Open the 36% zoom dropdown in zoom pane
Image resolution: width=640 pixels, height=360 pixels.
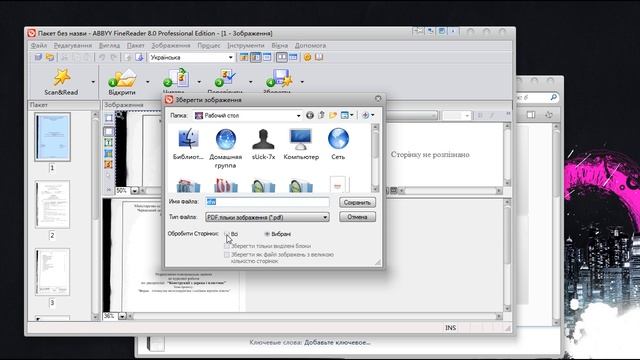122,316
